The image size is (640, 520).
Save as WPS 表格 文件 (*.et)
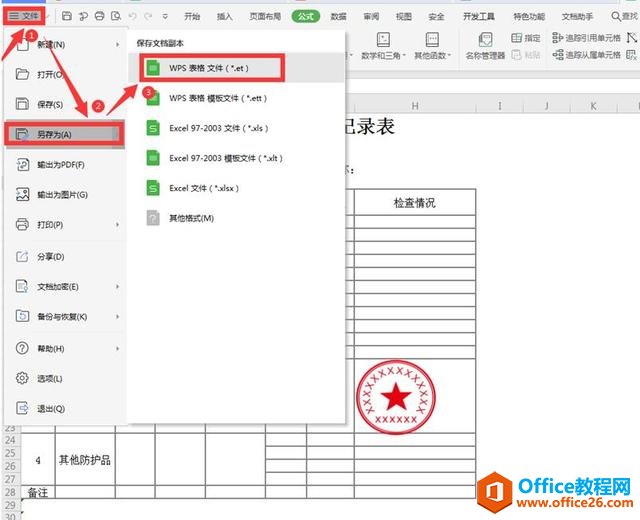(x=237, y=68)
